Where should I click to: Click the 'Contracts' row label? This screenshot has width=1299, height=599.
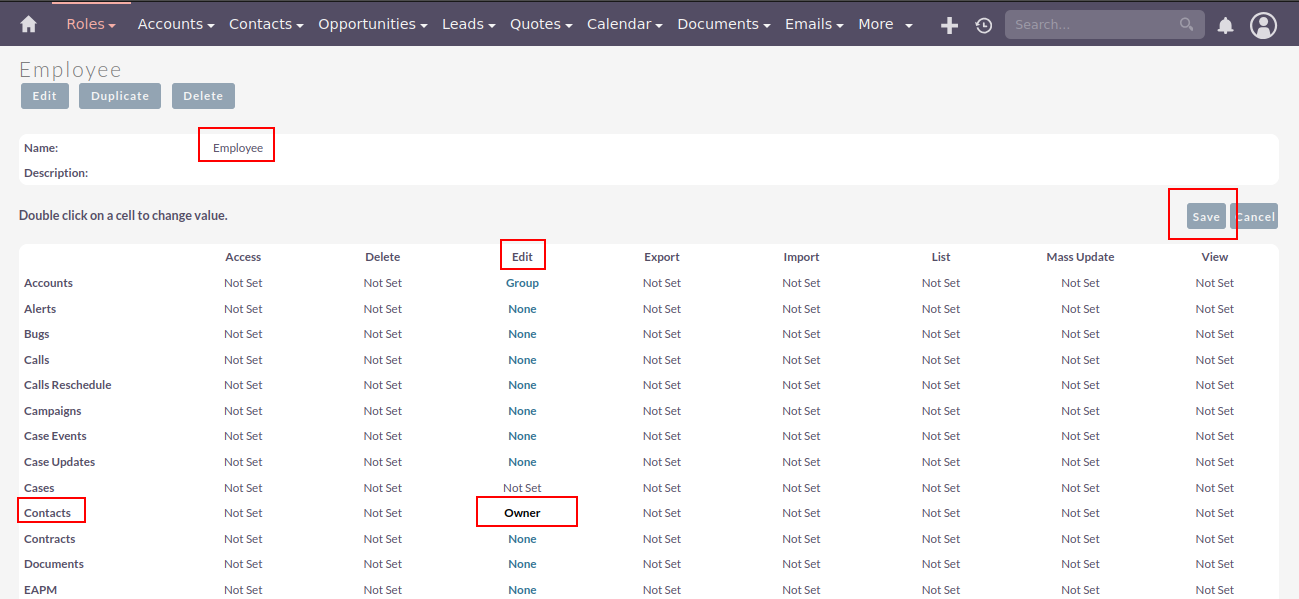point(50,539)
